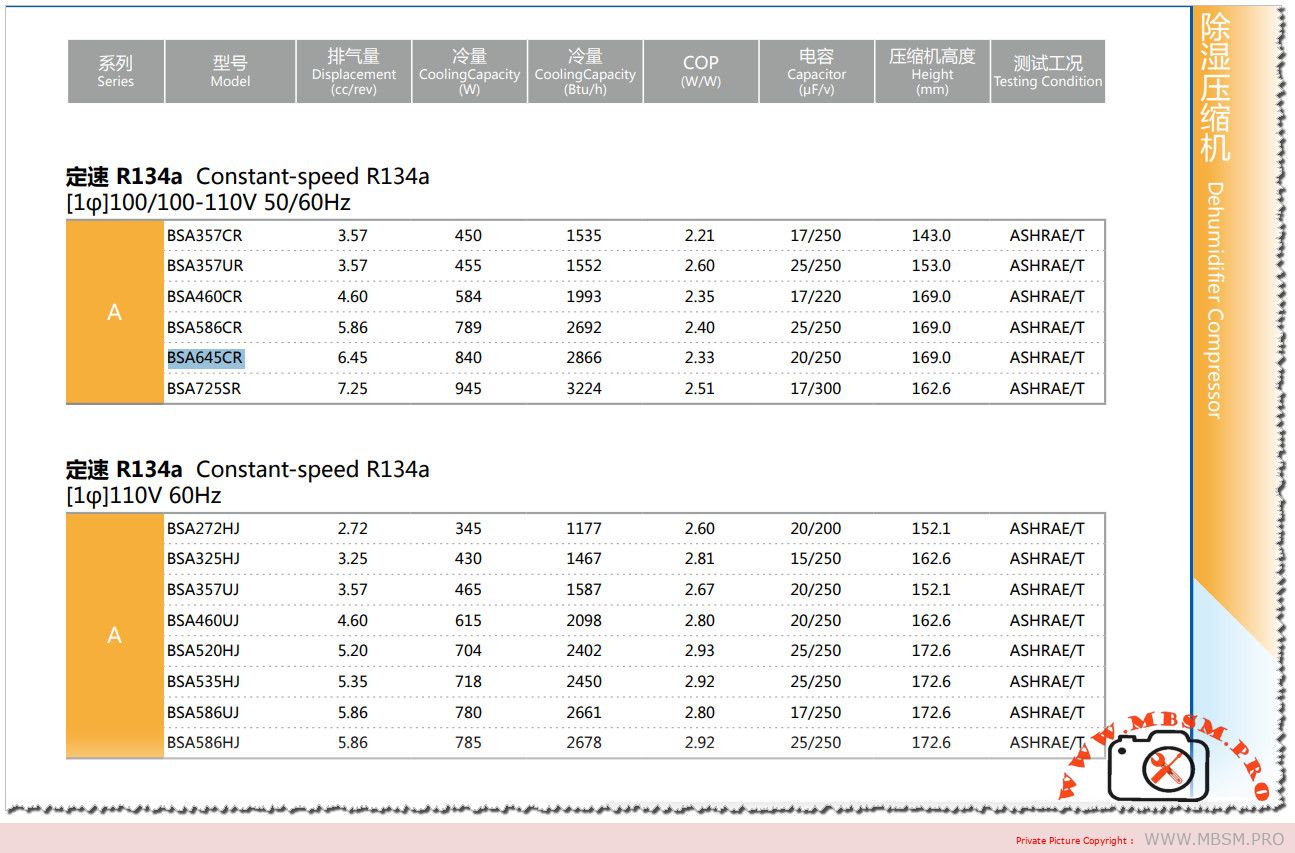The image size is (1295, 853).
Task: Select the BSA725SR model entry
Action: 204,388
